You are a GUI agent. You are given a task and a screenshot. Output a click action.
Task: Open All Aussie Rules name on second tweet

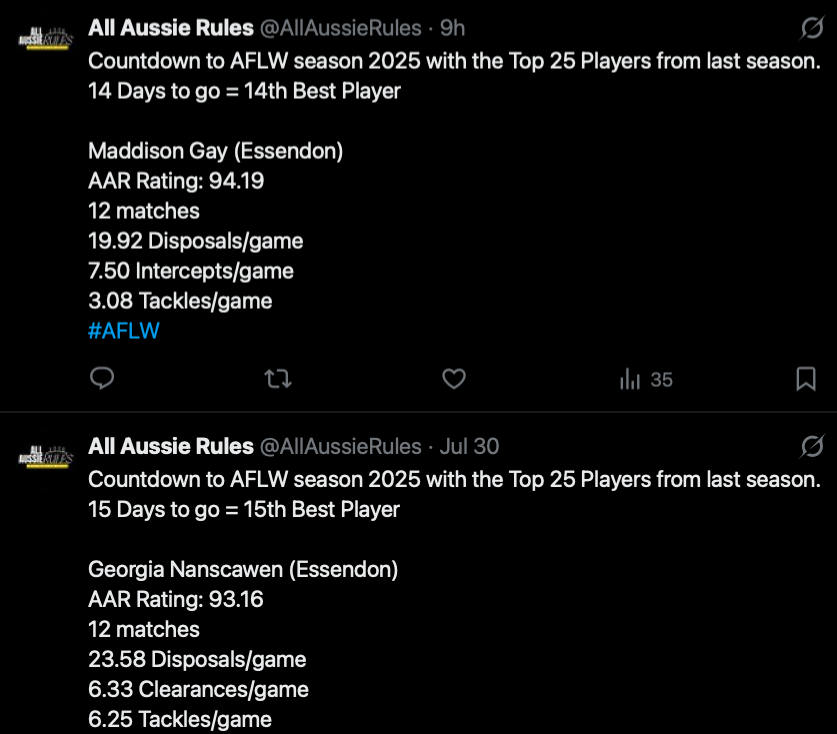tap(171, 446)
